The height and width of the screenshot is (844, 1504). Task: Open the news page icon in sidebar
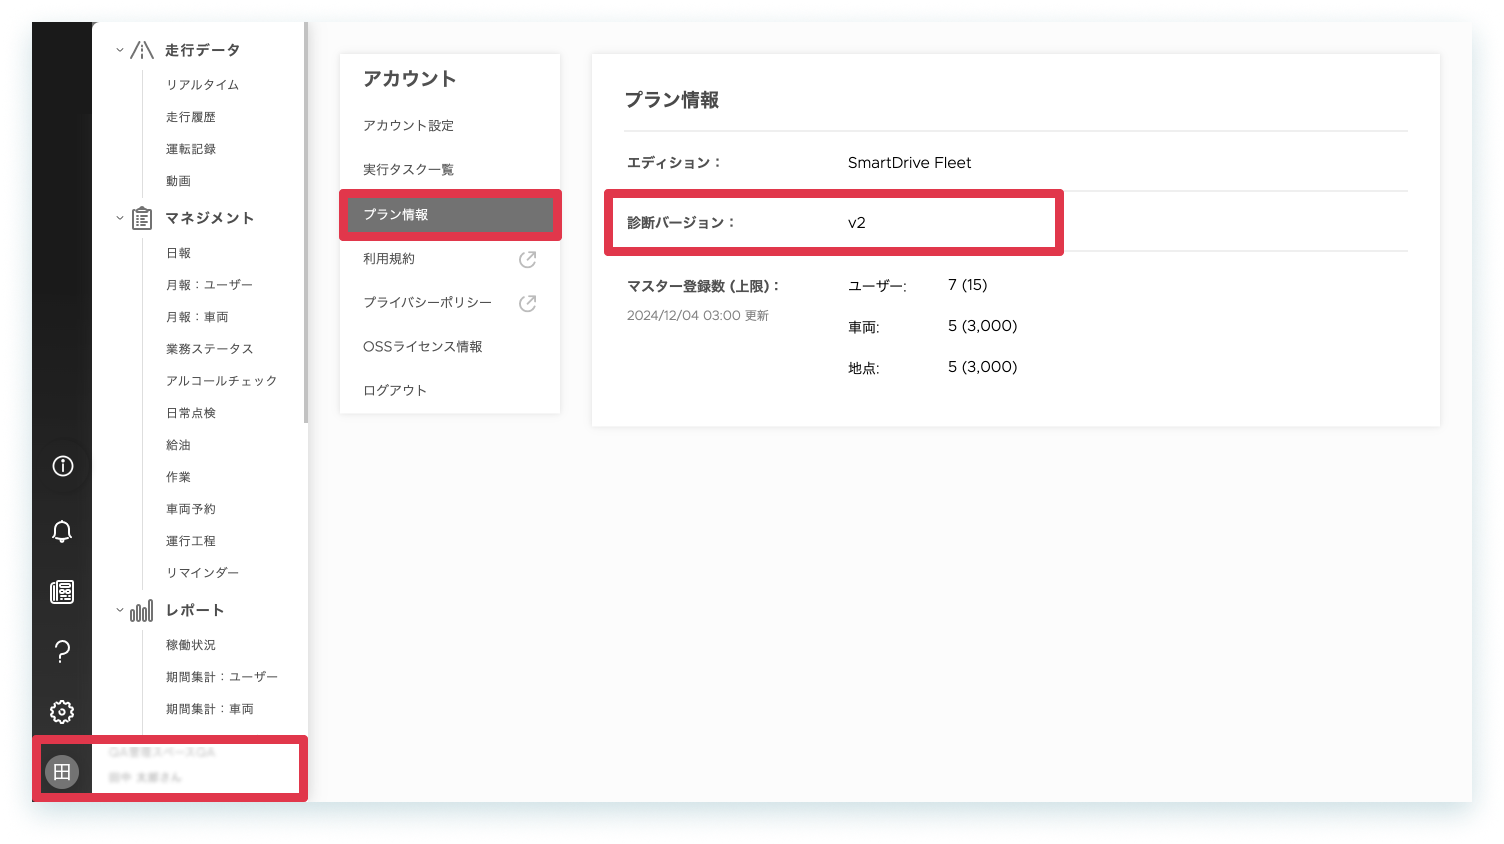pyautogui.click(x=62, y=592)
